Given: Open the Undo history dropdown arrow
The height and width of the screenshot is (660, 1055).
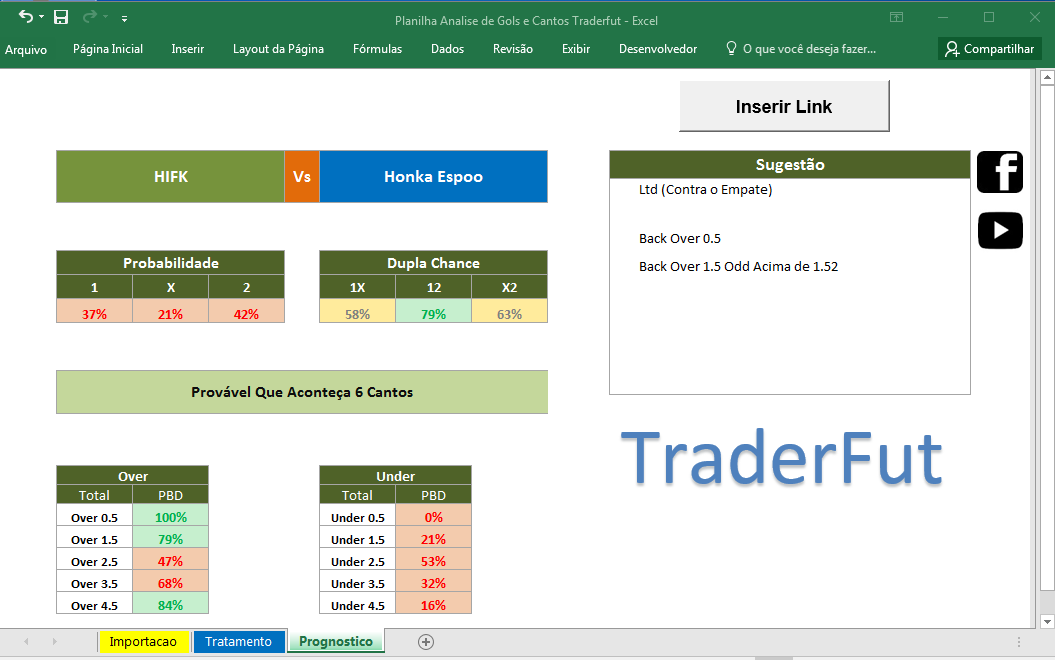Looking at the screenshot, I should click(x=42, y=17).
